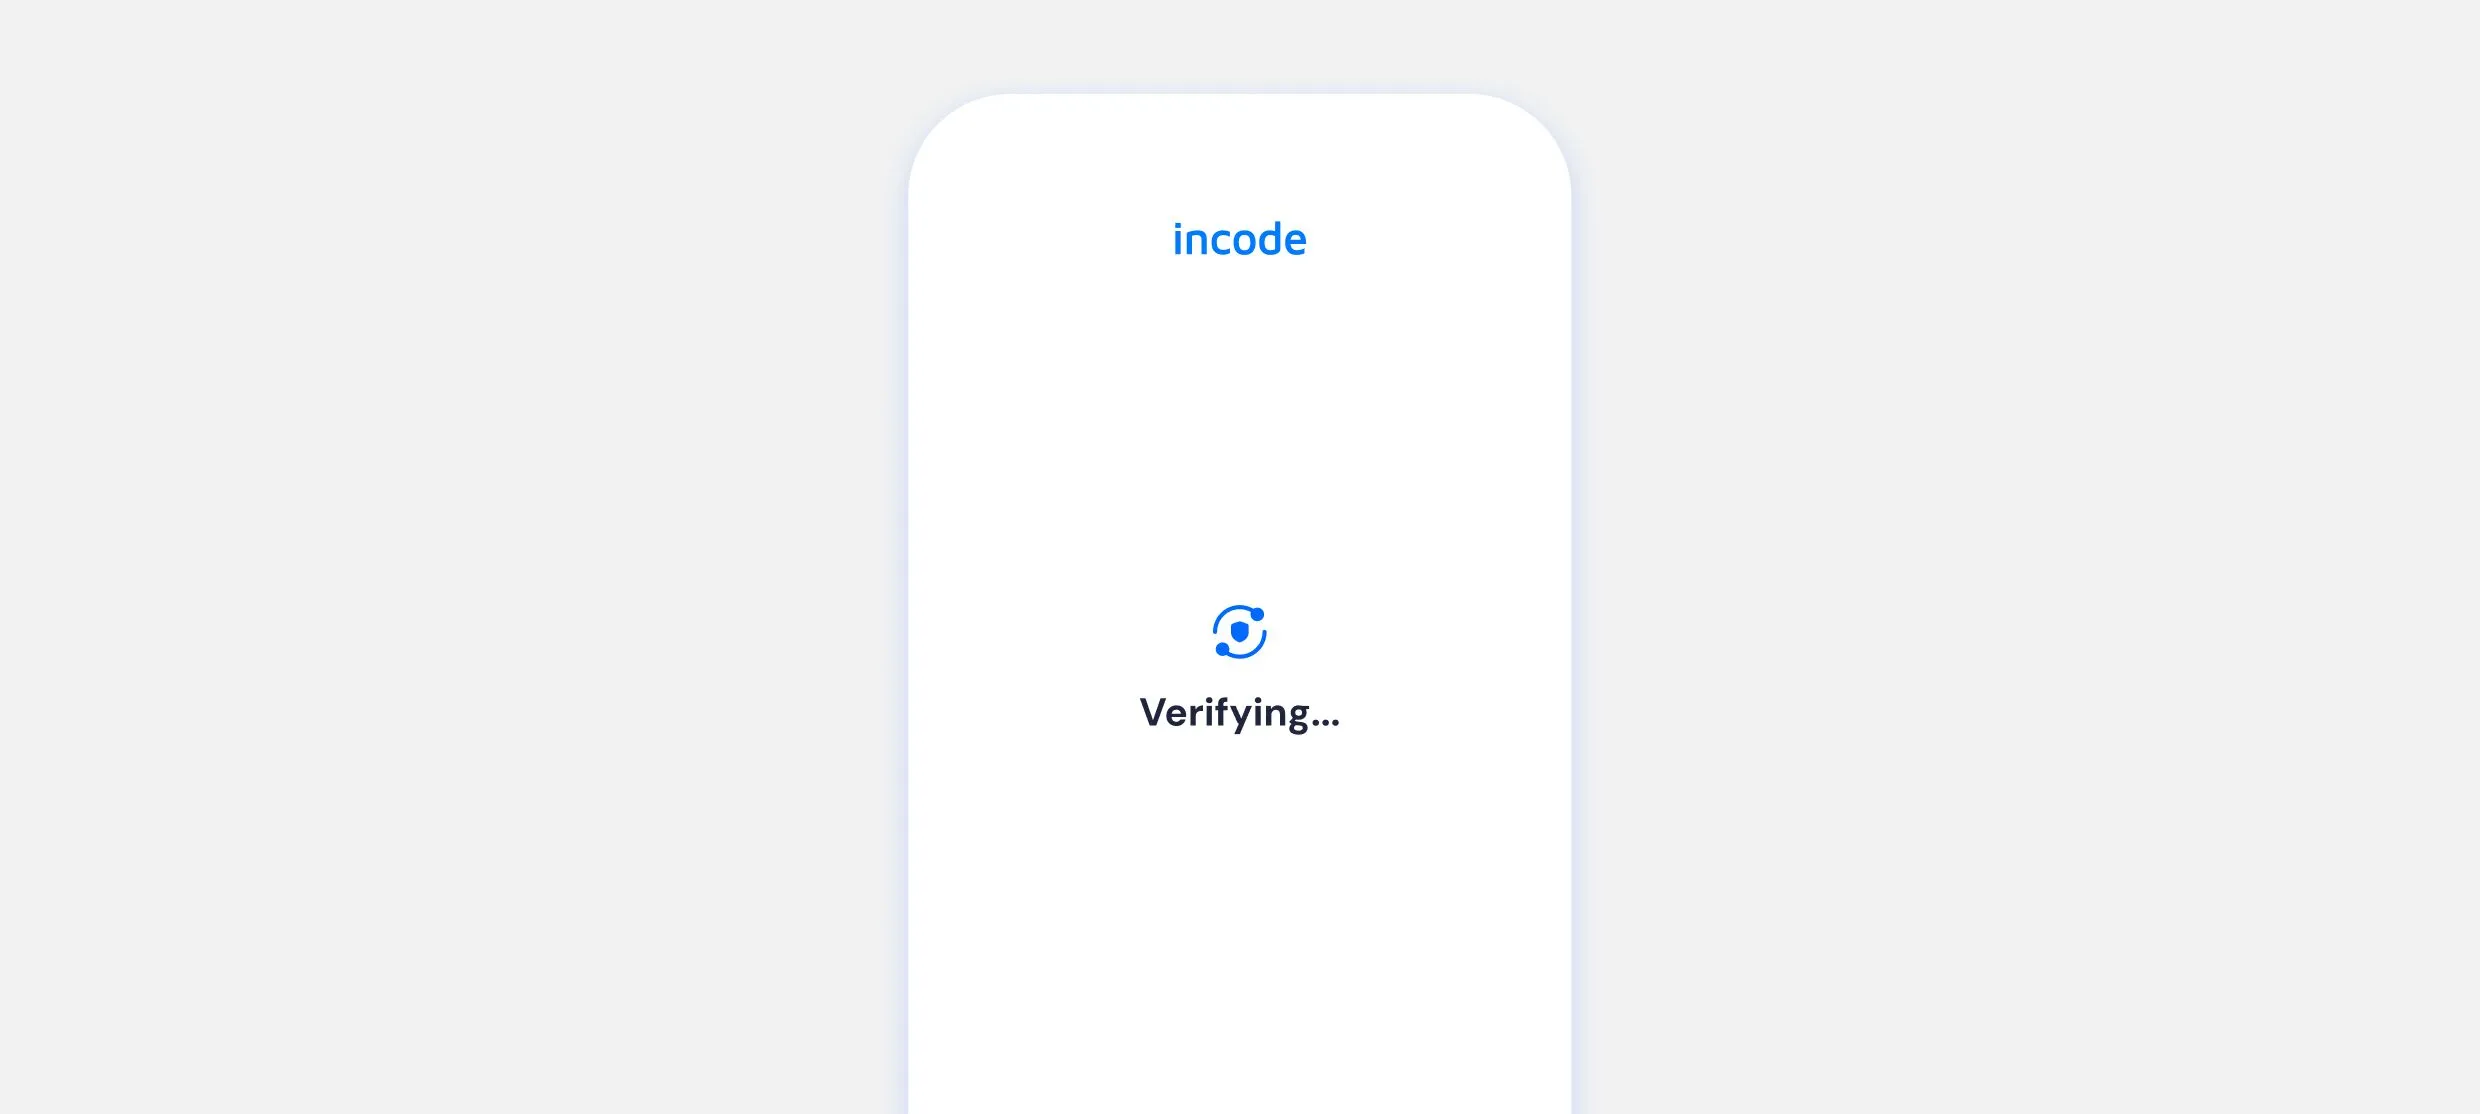Viewport: 2480px width, 1114px height.
Task: Click the dot on the logo's letter i
Action: pos(1179,226)
